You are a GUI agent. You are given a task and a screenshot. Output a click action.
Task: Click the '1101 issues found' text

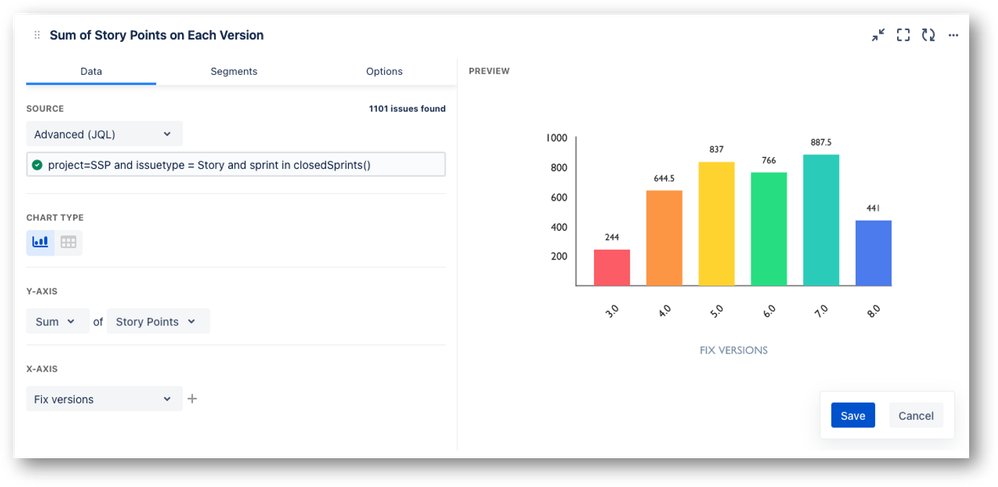pyautogui.click(x=407, y=109)
